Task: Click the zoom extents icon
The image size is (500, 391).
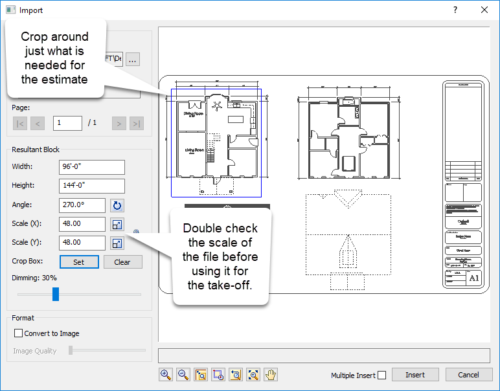Action: coord(253,375)
